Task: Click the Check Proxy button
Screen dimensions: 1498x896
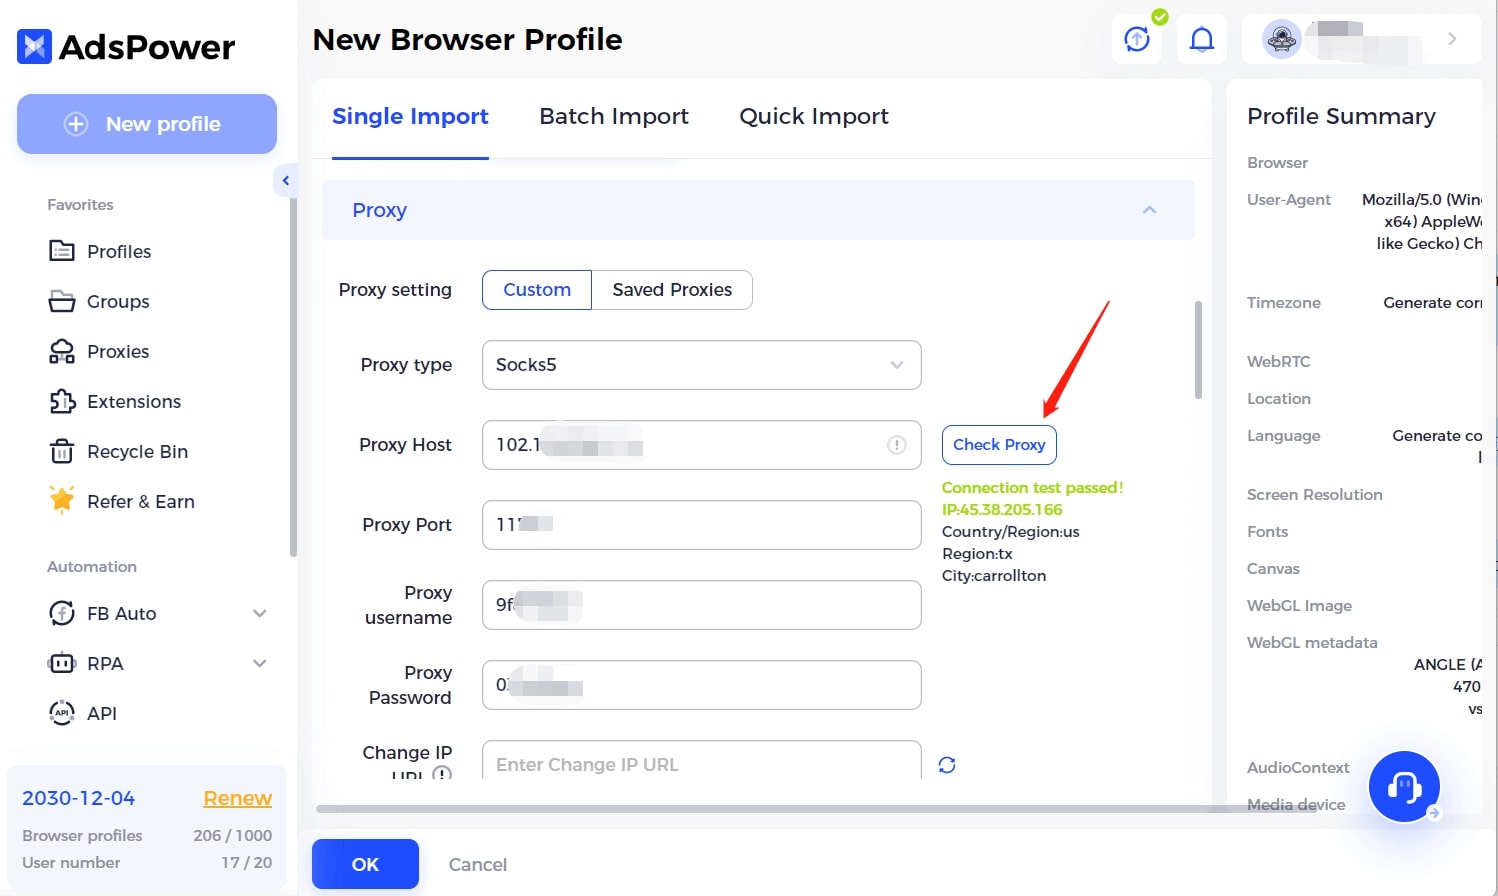Action: (x=999, y=445)
